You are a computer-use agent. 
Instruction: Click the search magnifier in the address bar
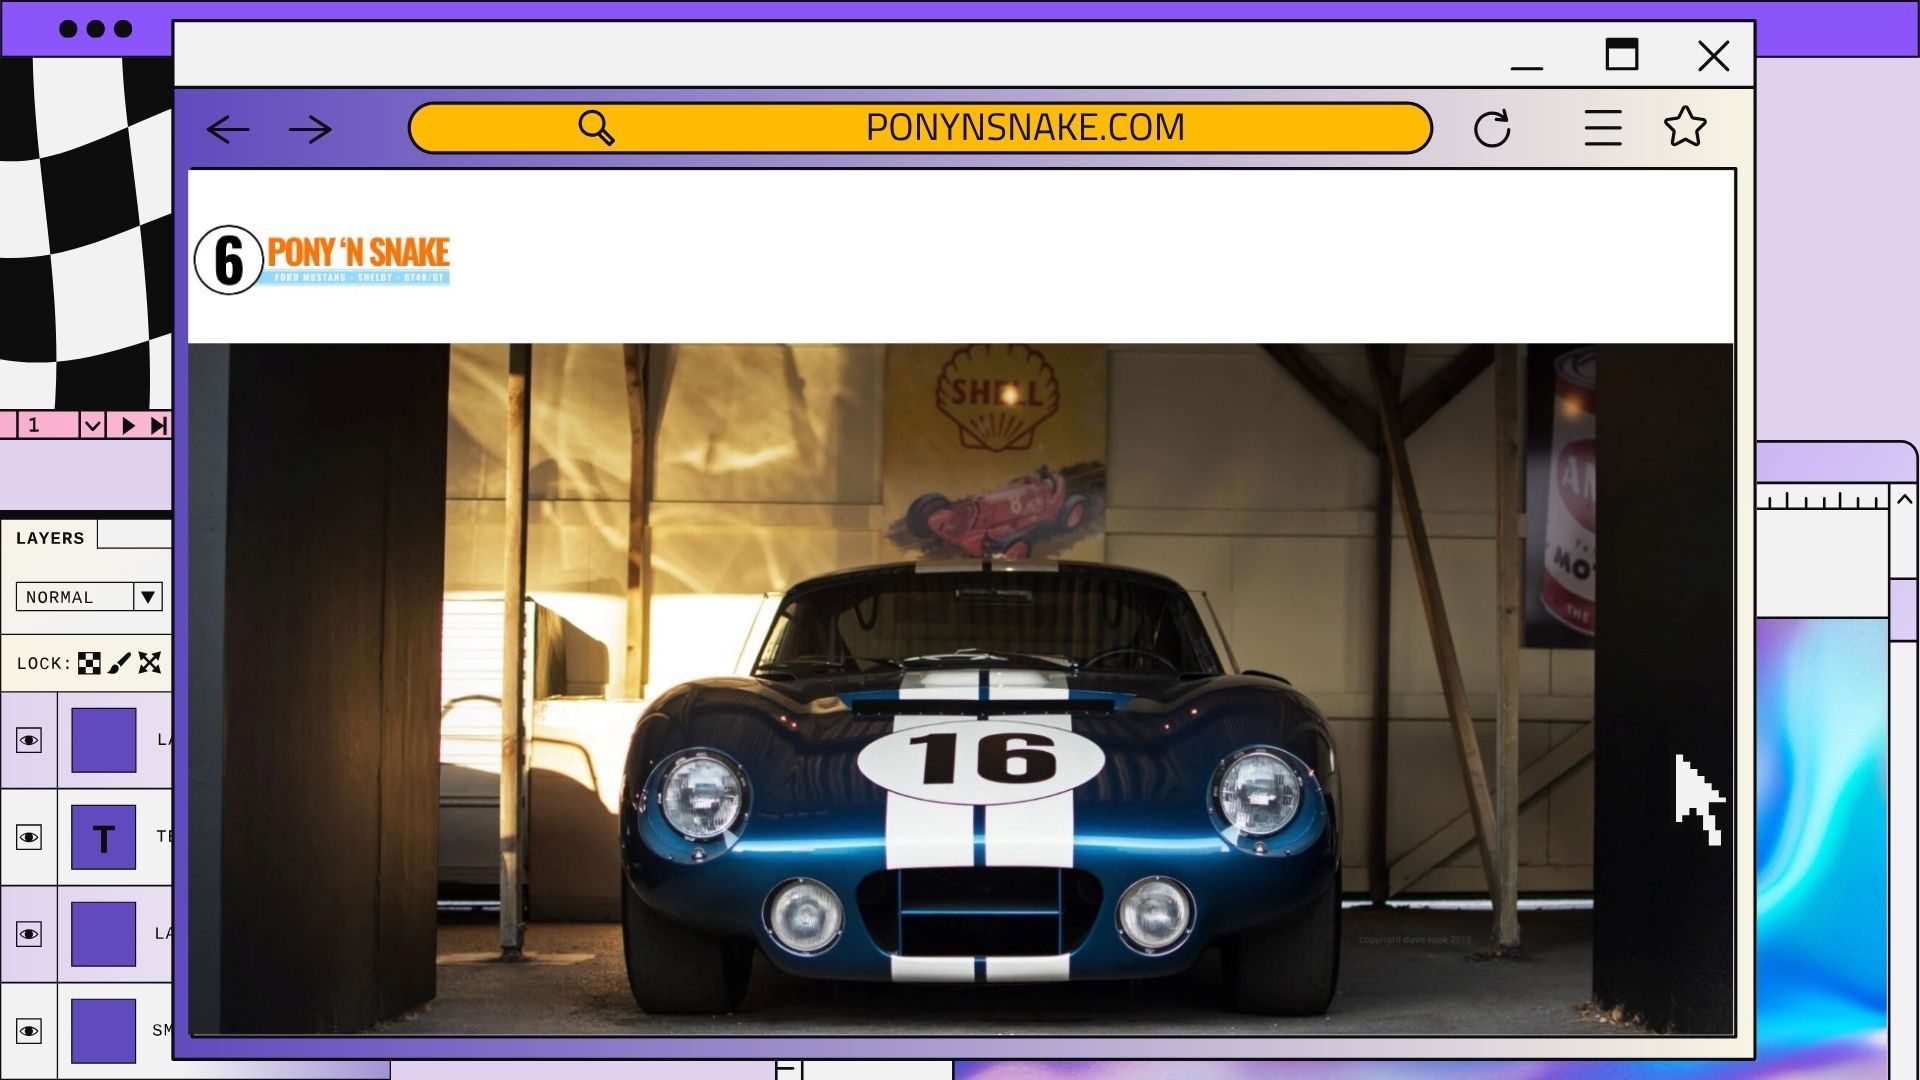click(x=597, y=127)
